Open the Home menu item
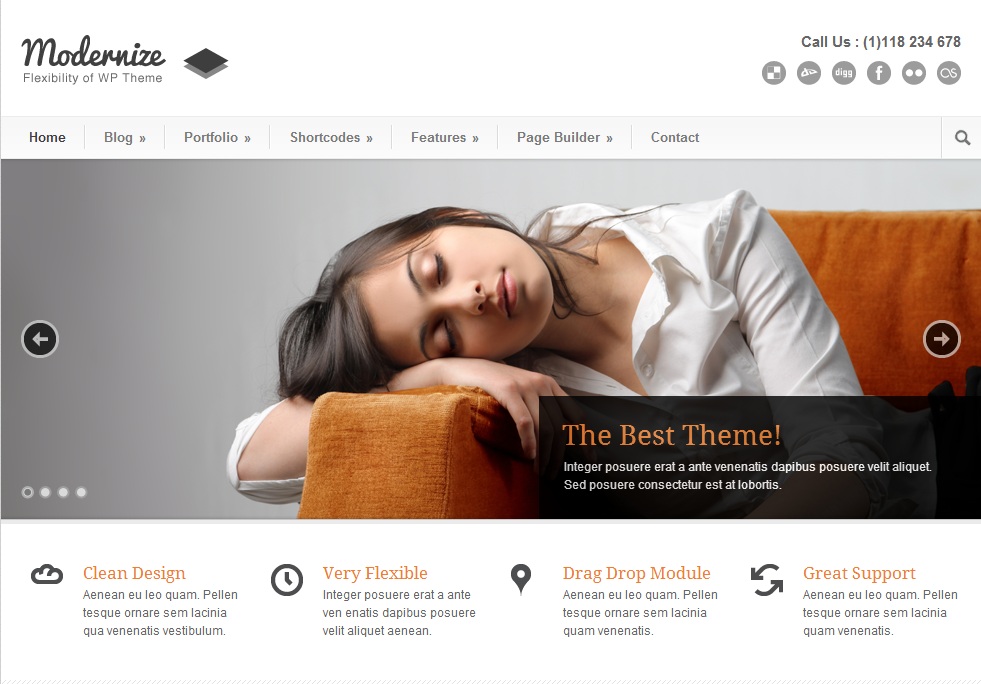981x684 pixels. tap(47, 138)
